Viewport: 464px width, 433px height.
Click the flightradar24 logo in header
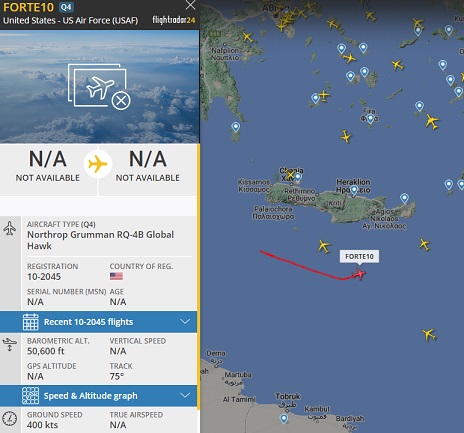click(x=174, y=20)
